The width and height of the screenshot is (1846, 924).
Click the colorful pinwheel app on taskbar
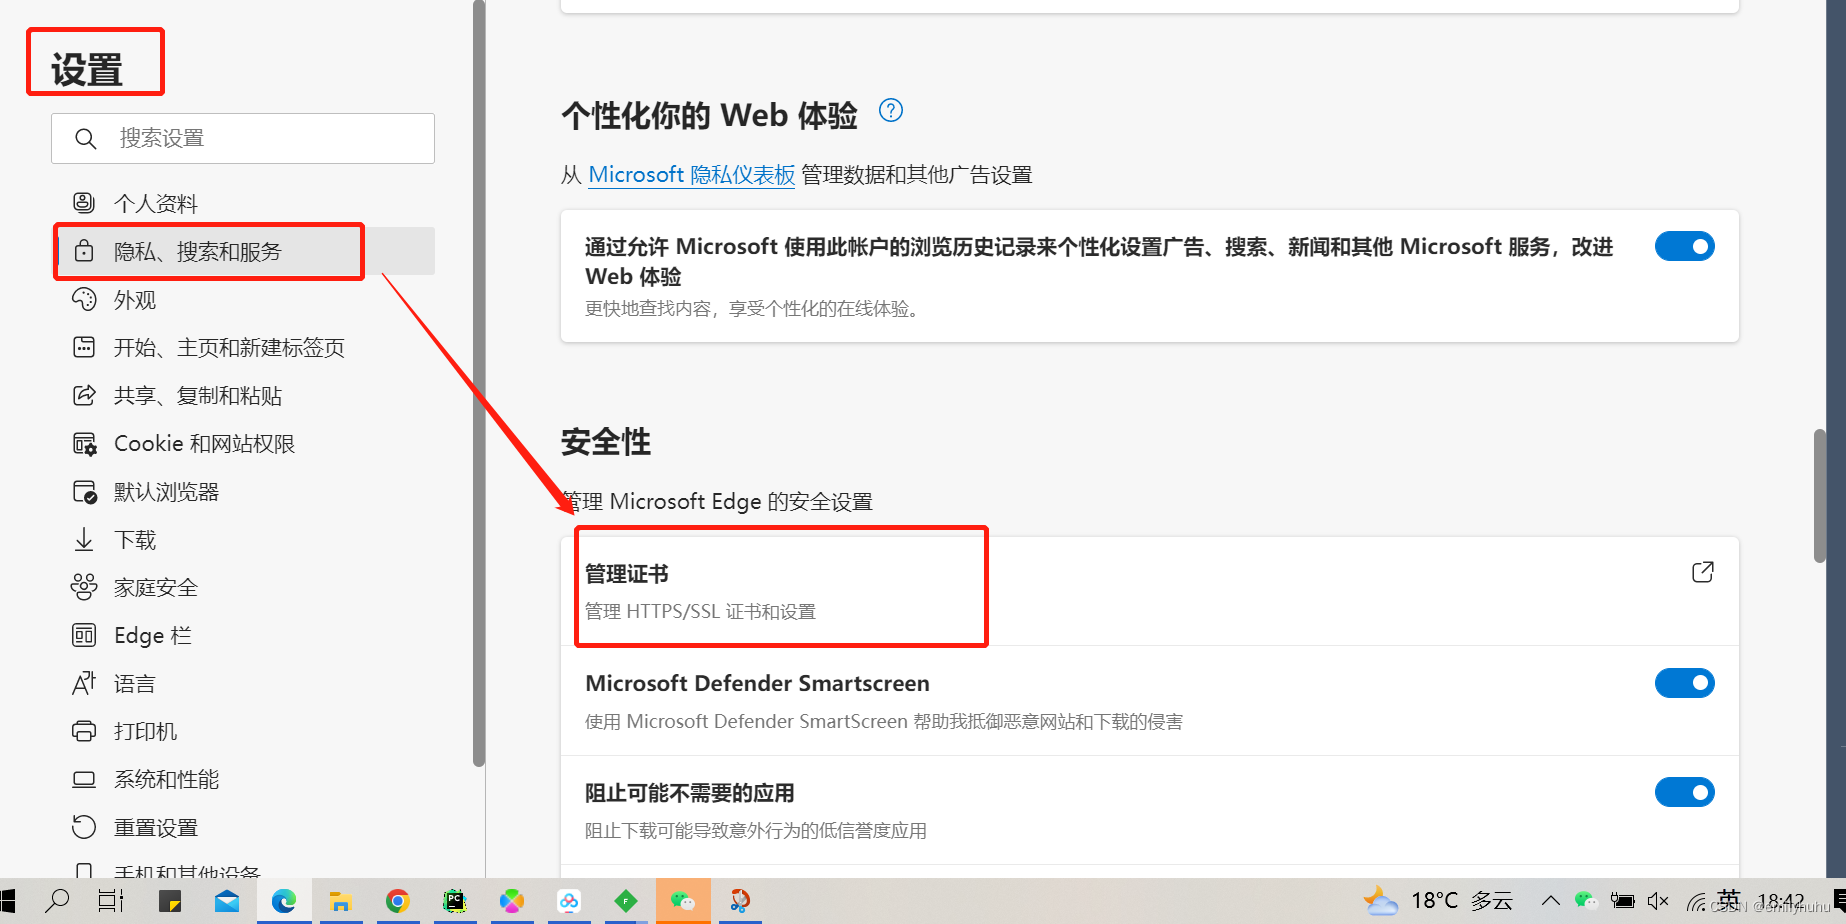512,901
